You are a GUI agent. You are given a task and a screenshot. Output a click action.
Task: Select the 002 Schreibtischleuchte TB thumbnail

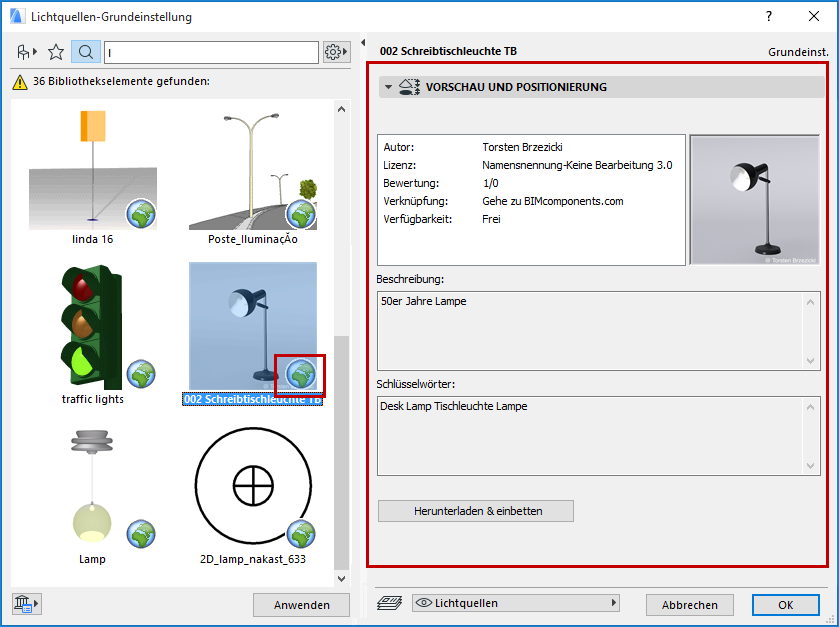(253, 326)
